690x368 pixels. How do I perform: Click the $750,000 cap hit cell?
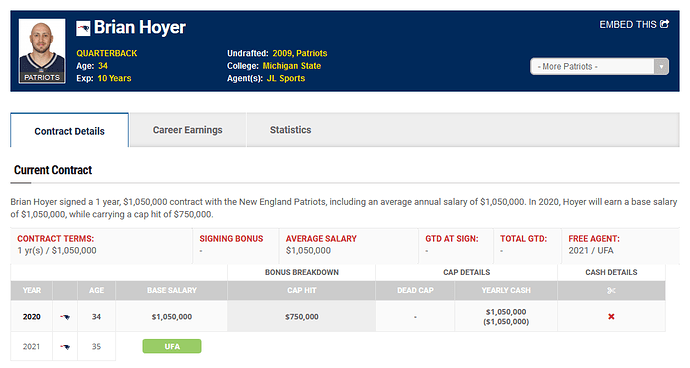[x=301, y=316]
